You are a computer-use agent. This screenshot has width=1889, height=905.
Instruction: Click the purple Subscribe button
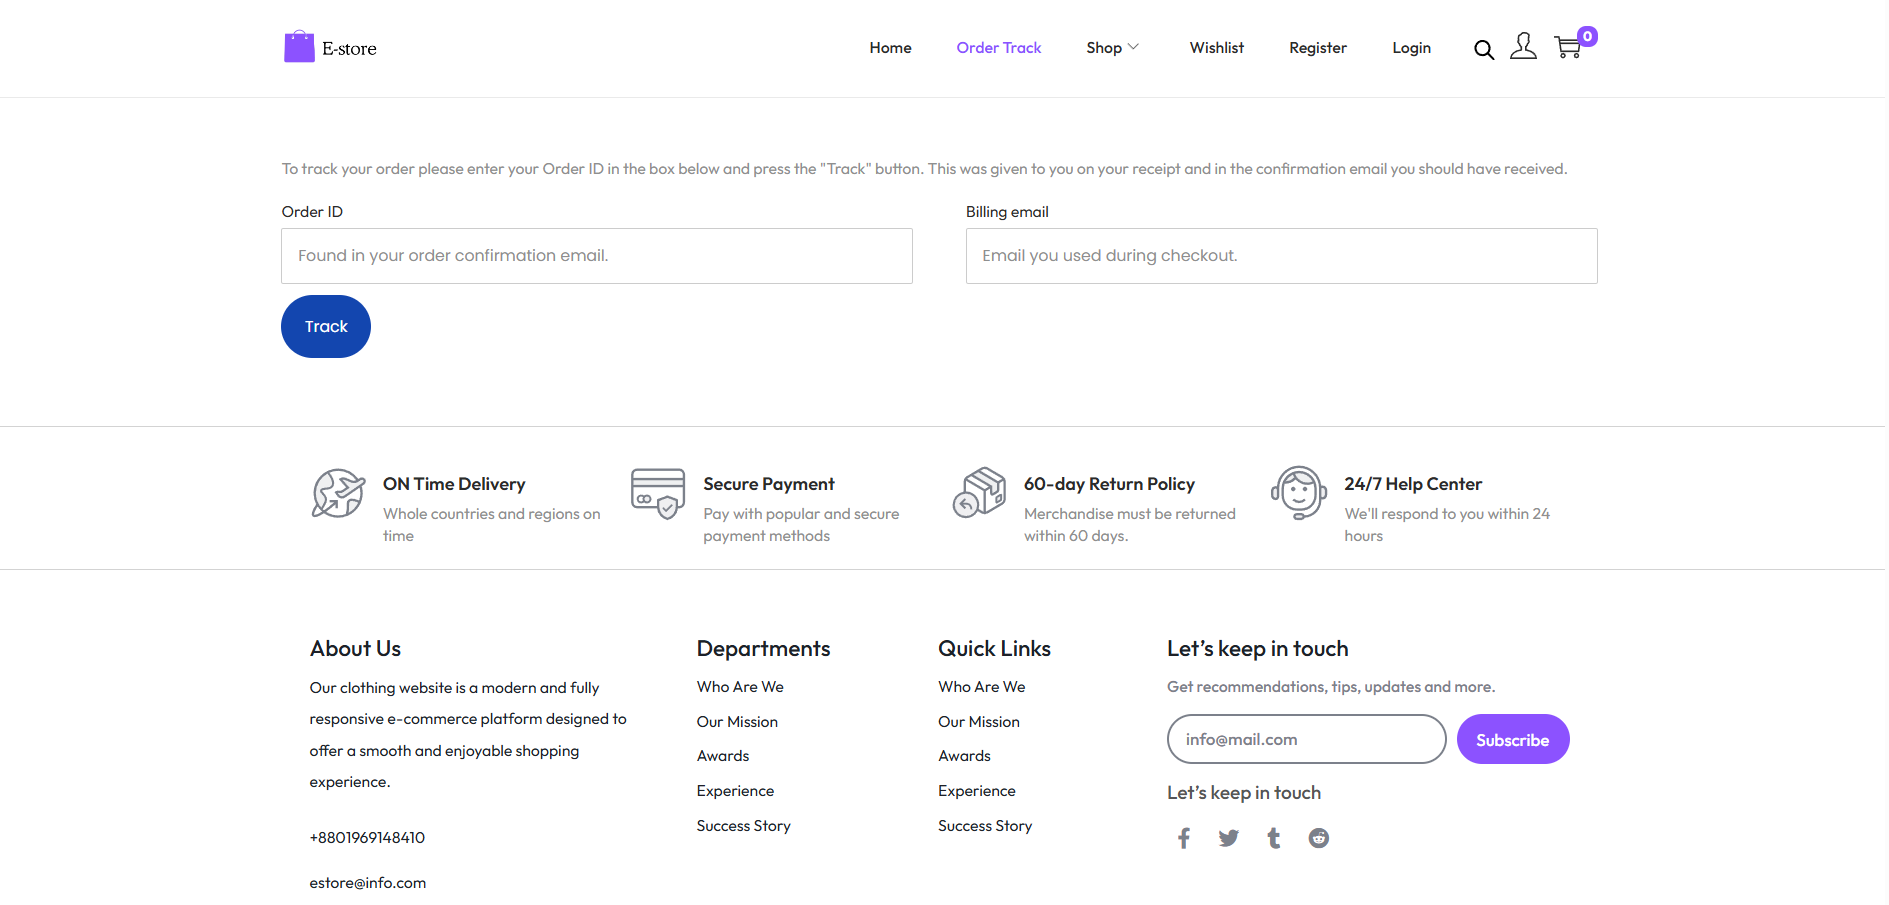1512,740
